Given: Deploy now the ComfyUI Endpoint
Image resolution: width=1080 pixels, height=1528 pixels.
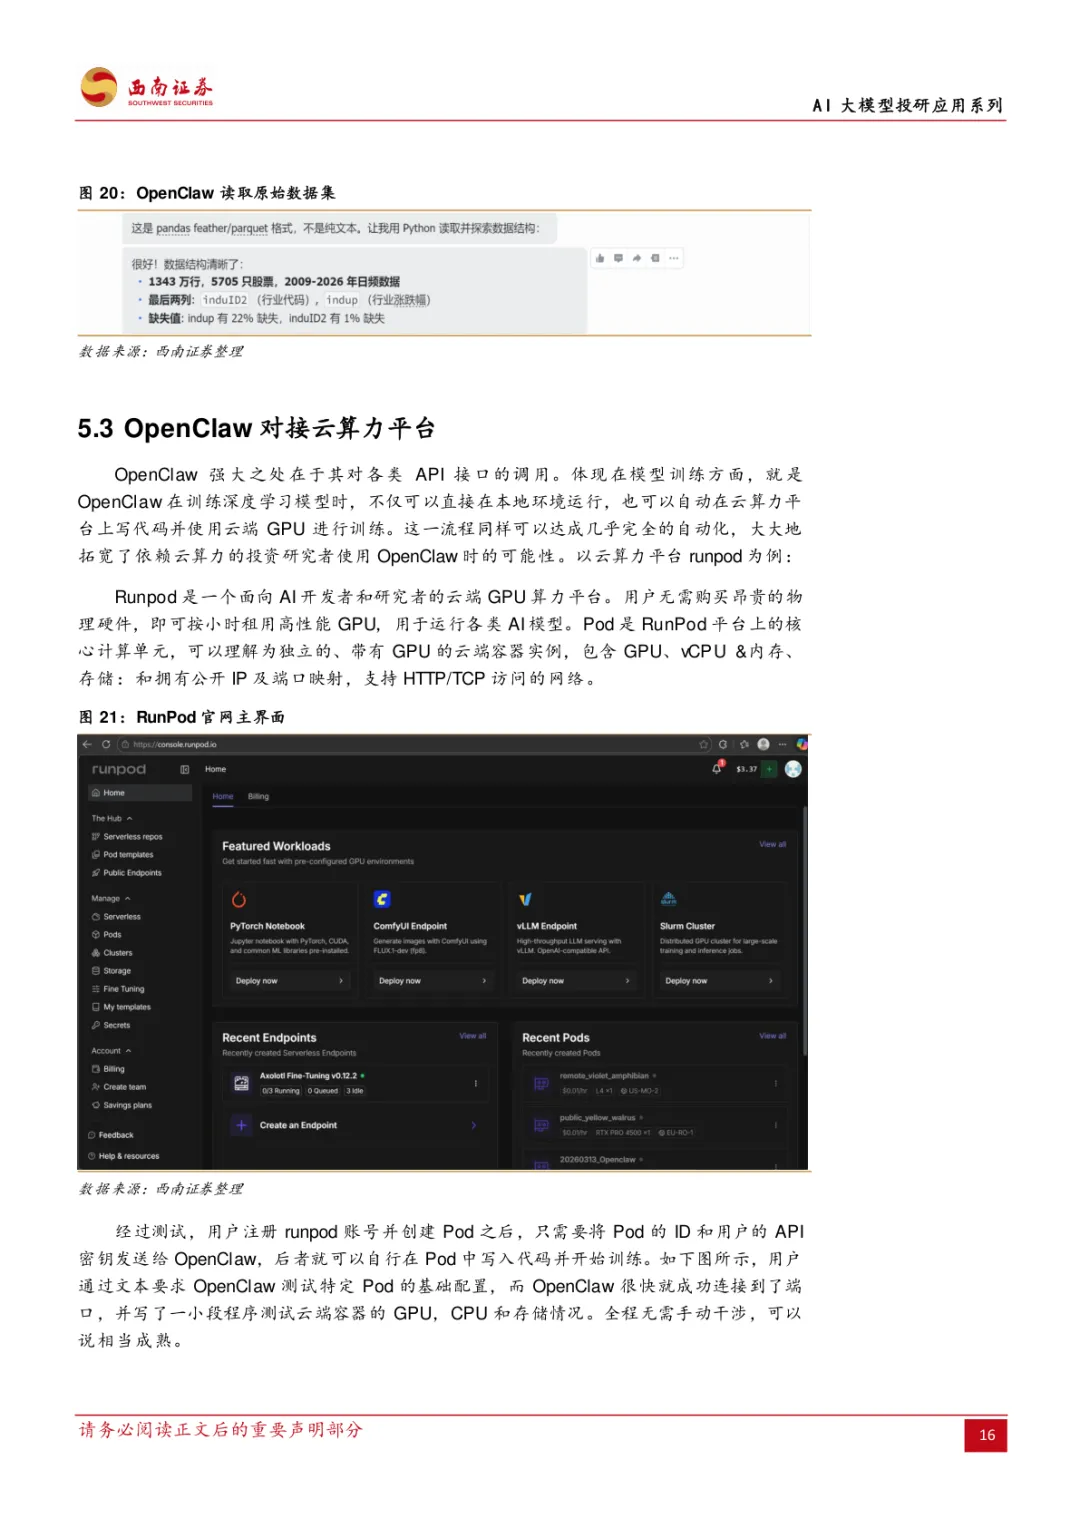Looking at the screenshot, I should click(432, 980).
